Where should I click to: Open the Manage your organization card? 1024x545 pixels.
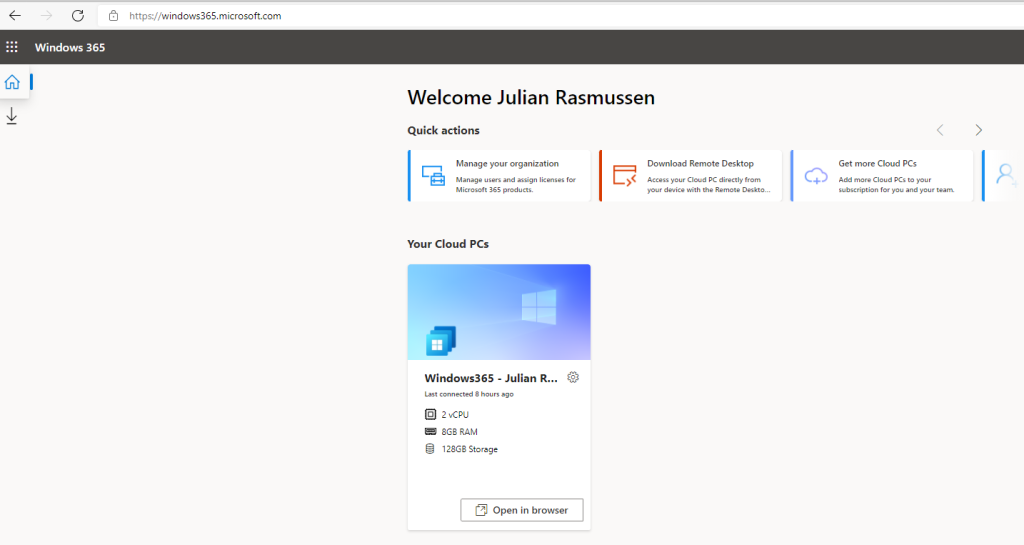click(500, 176)
